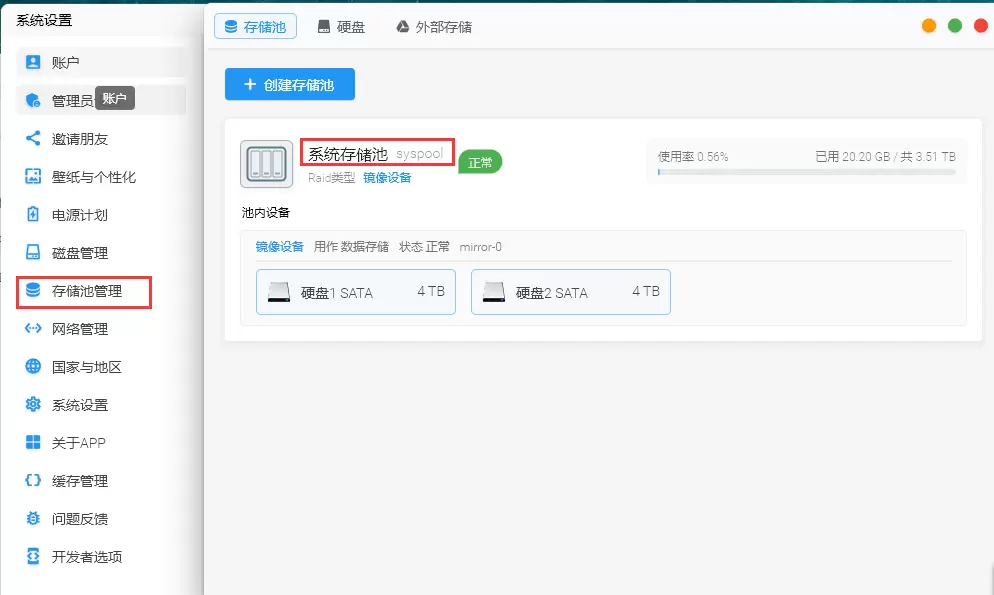Click the 网络管理 network icon
994x595 pixels.
tap(33, 328)
